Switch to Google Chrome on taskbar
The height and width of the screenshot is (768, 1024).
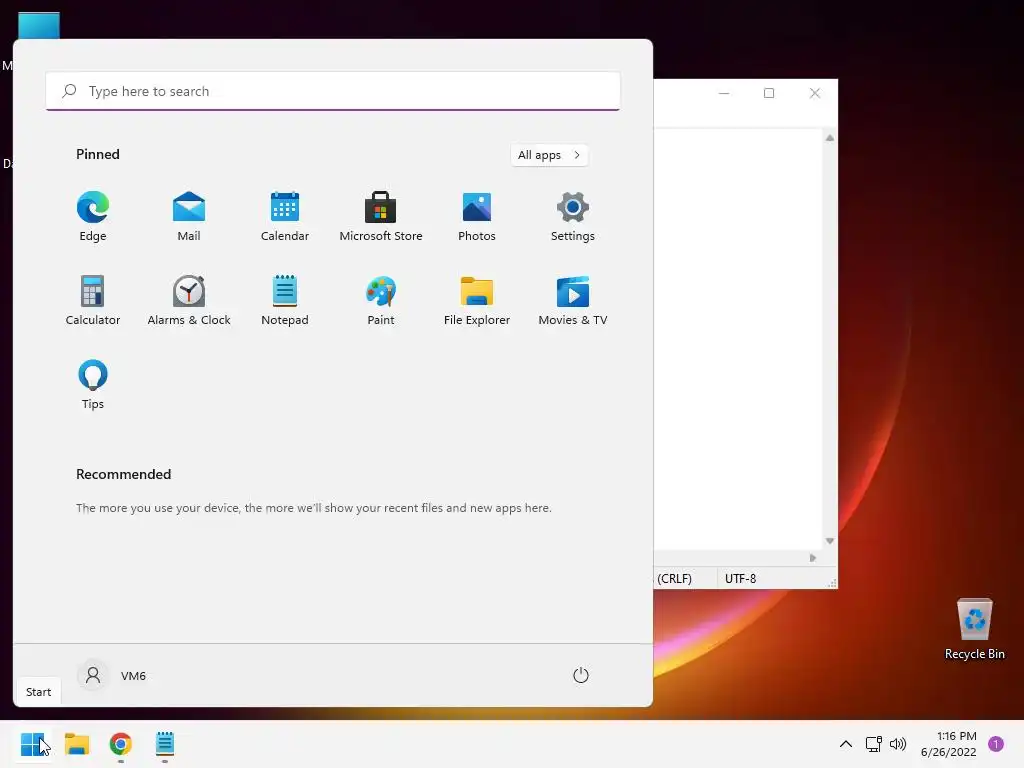(121, 744)
